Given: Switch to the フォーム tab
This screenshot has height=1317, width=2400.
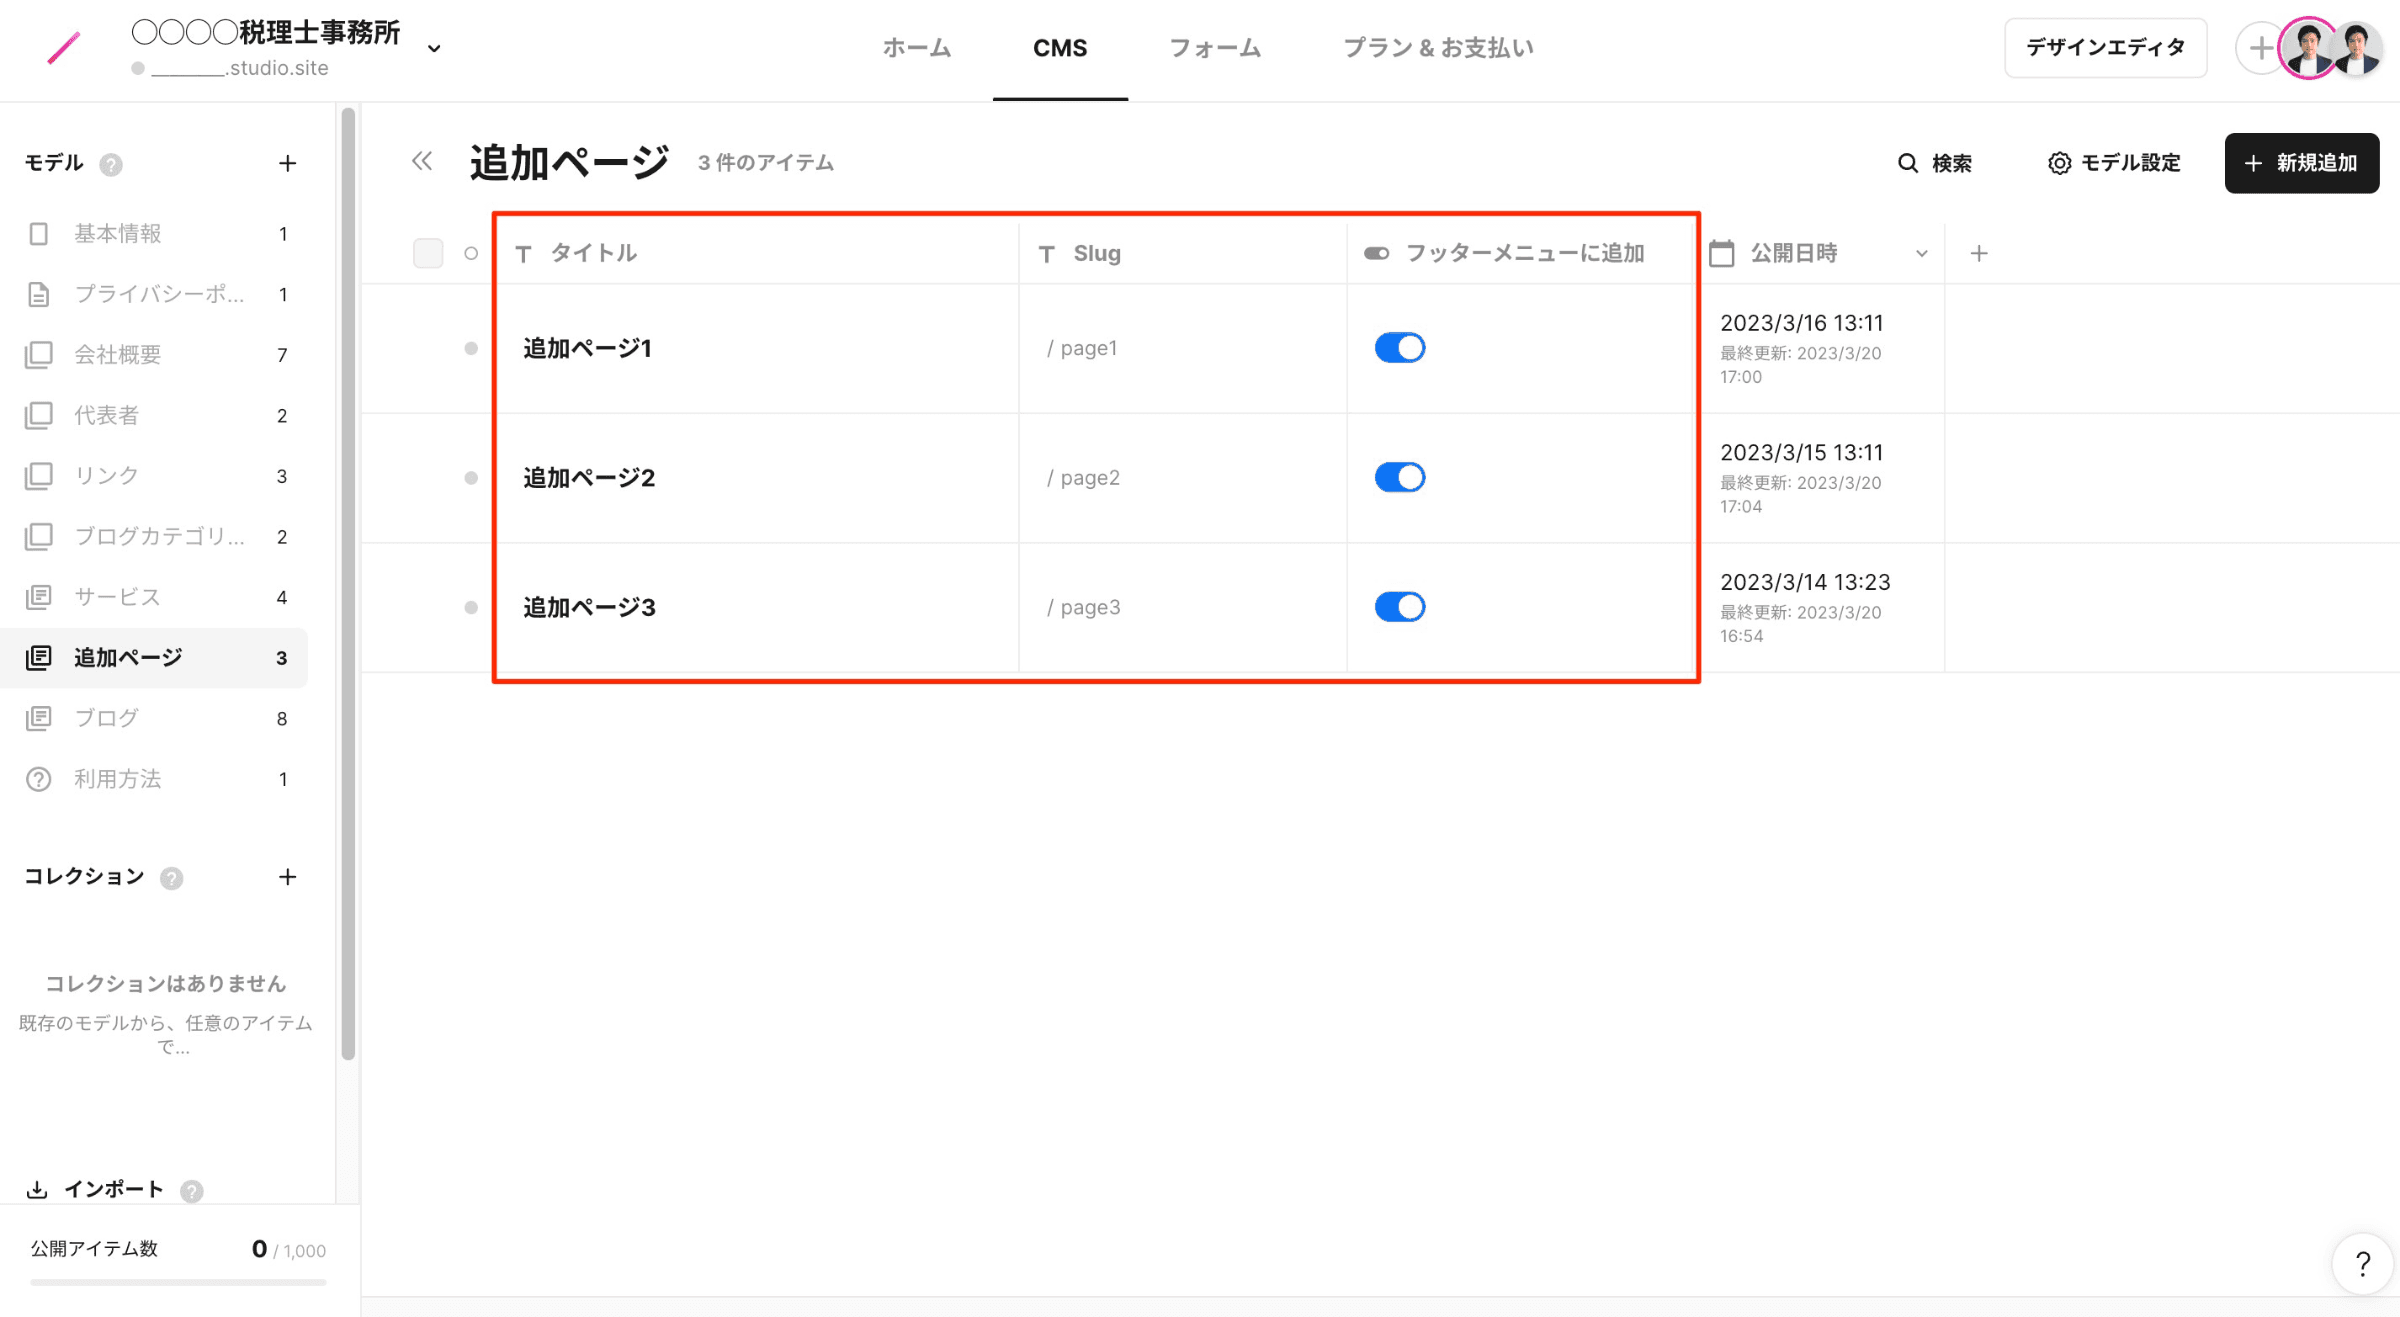Looking at the screenshot, I should point(1215,48).
